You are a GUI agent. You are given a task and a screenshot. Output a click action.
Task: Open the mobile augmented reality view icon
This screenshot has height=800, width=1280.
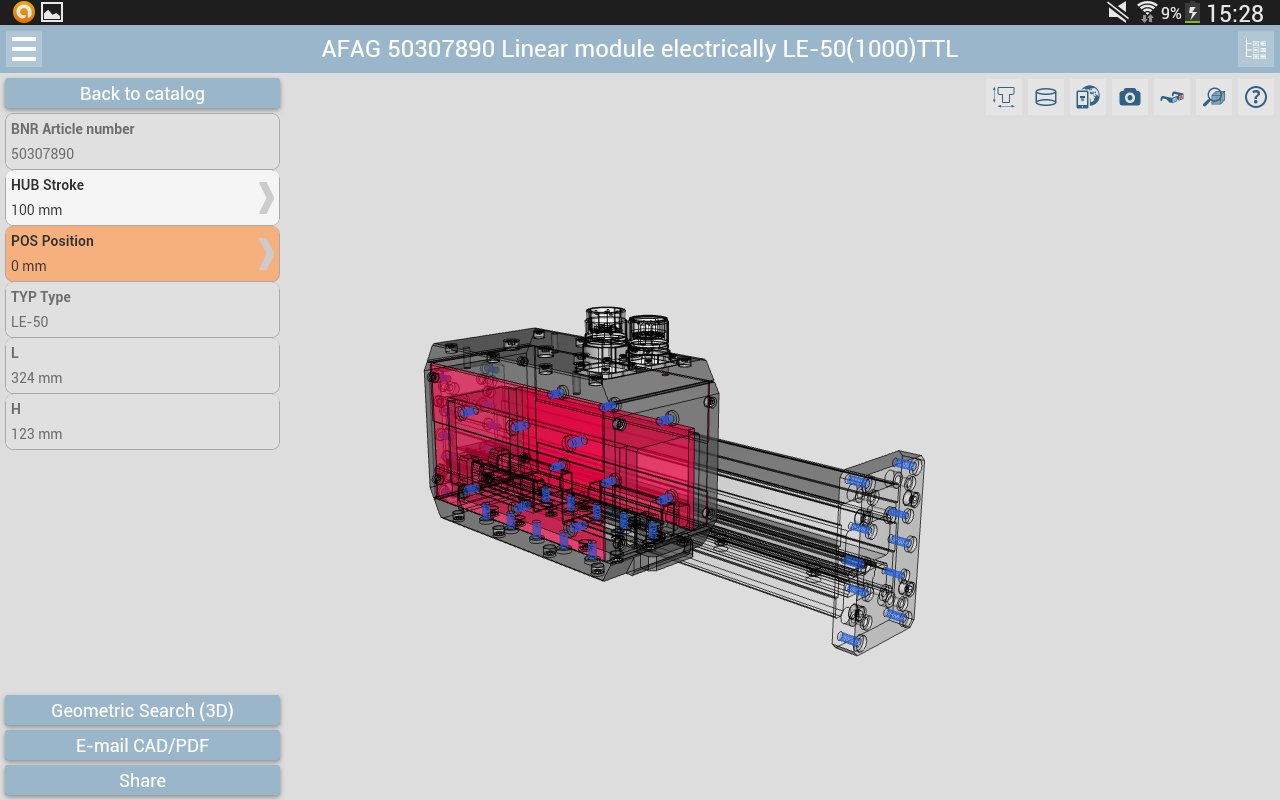click(1088, 97)
